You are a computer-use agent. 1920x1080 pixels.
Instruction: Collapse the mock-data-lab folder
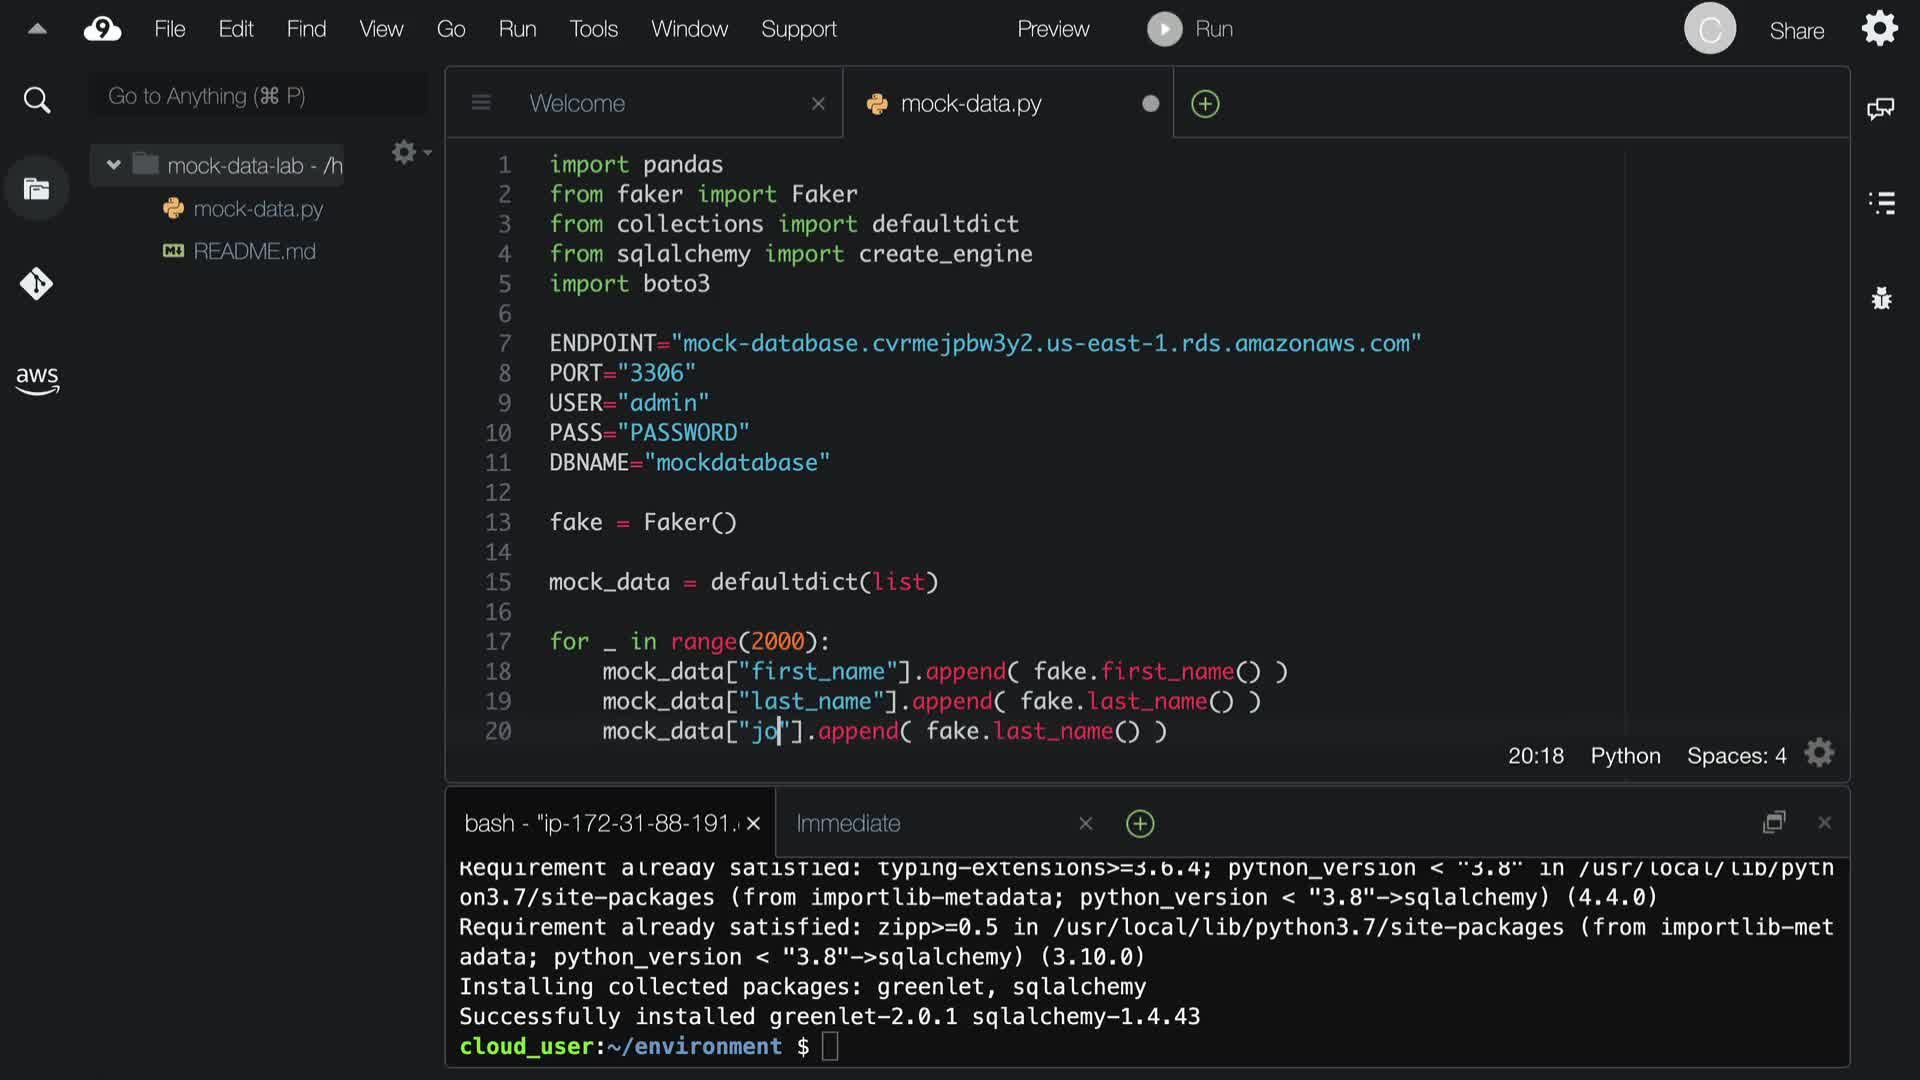tap(114, 165)
